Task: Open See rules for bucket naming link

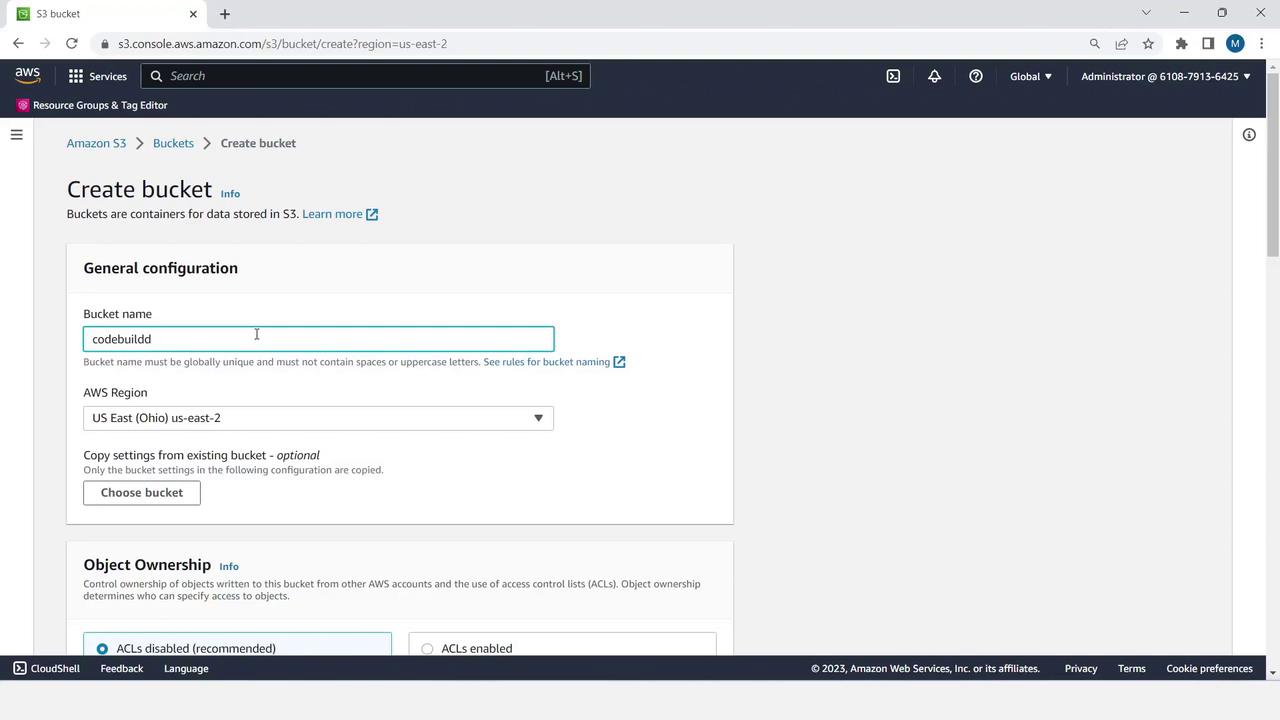Action: [546, 362]
